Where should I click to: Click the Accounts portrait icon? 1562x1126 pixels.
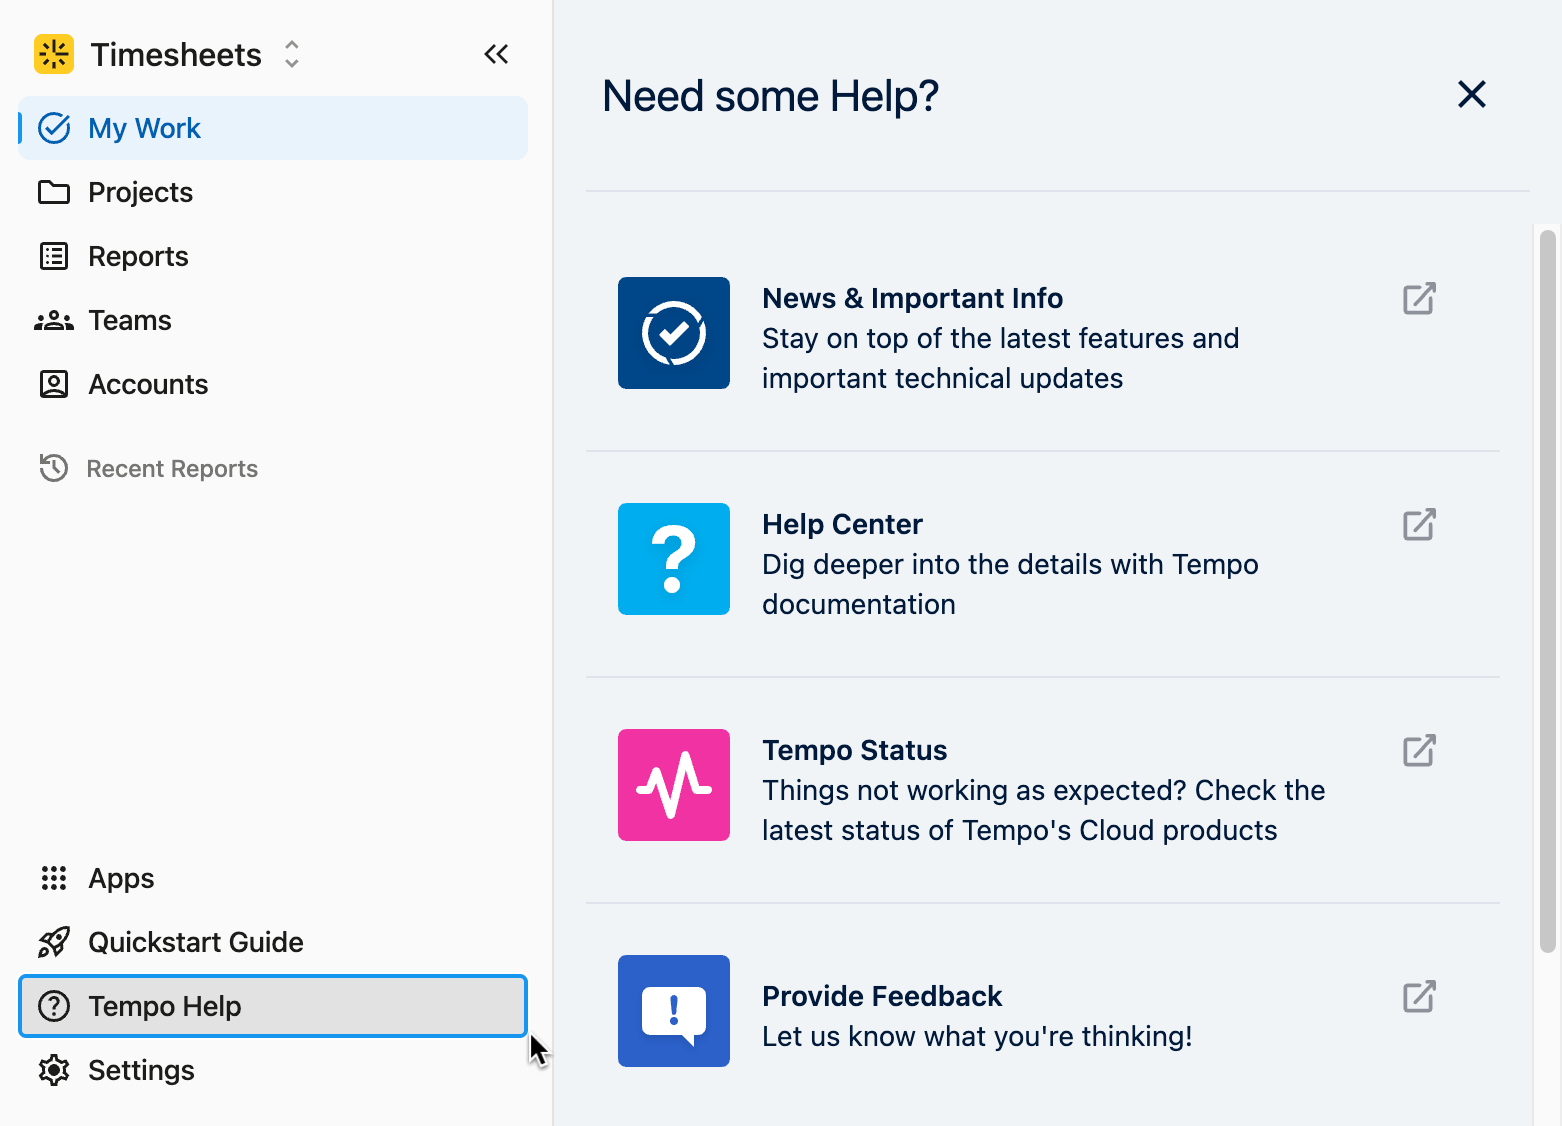tap(54, 384)
